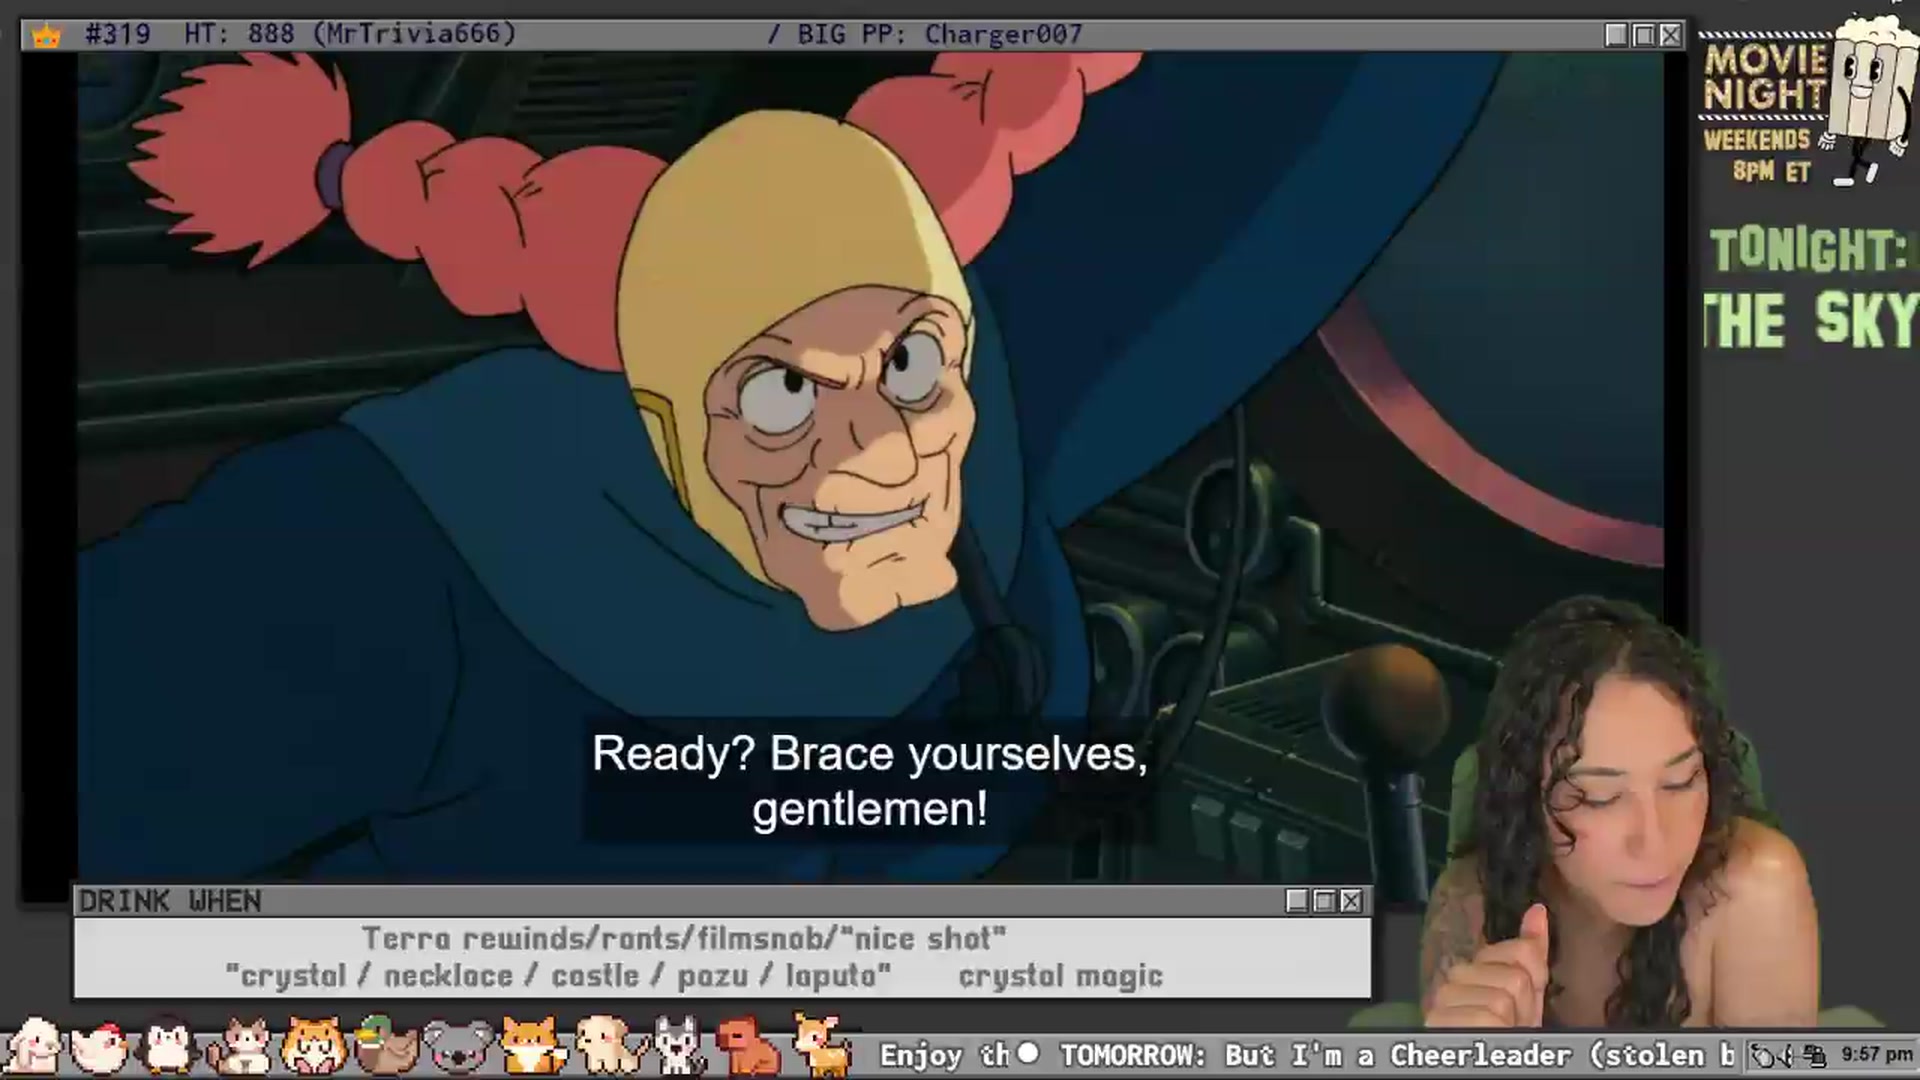1920x1080 pixels.
Task: Minimize the DRINK WHEN window
Action: [x=1297, y=901]
